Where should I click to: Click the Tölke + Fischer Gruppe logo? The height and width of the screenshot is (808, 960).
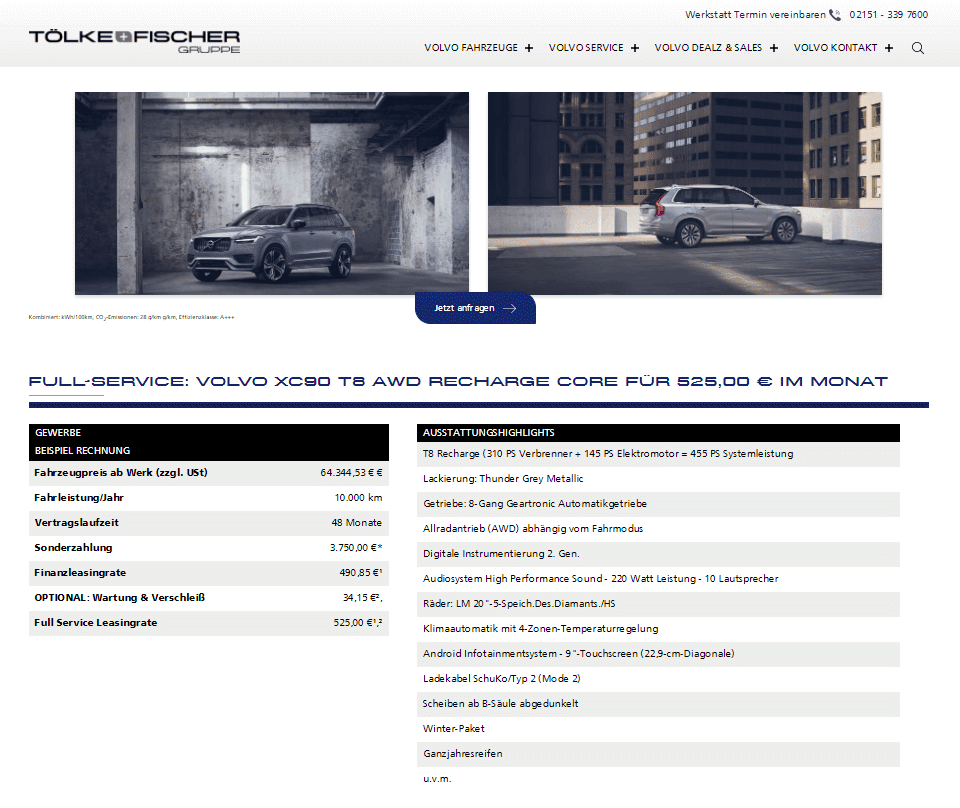[134, 41]
